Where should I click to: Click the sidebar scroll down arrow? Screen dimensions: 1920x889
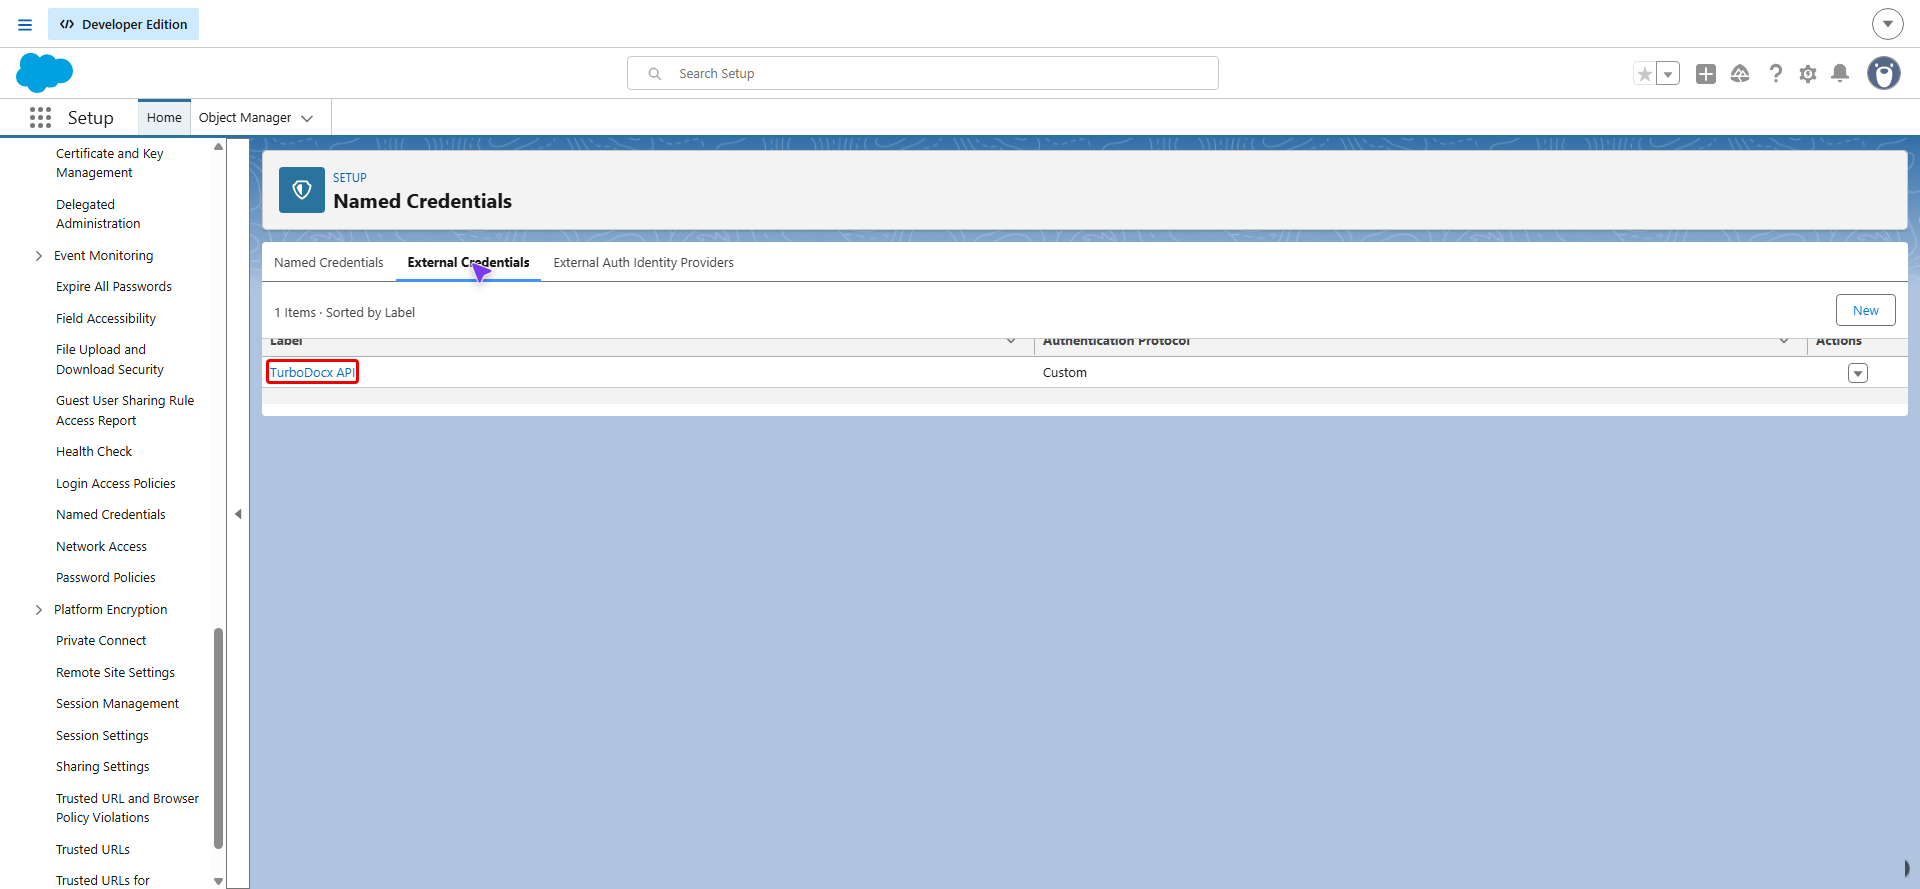pos(218,881)
